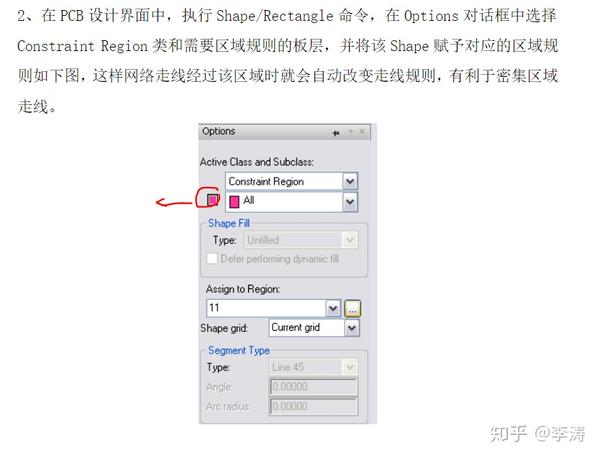The image size is (600, 458).
Task: Click the Segment Type group label
Action: 238,350
